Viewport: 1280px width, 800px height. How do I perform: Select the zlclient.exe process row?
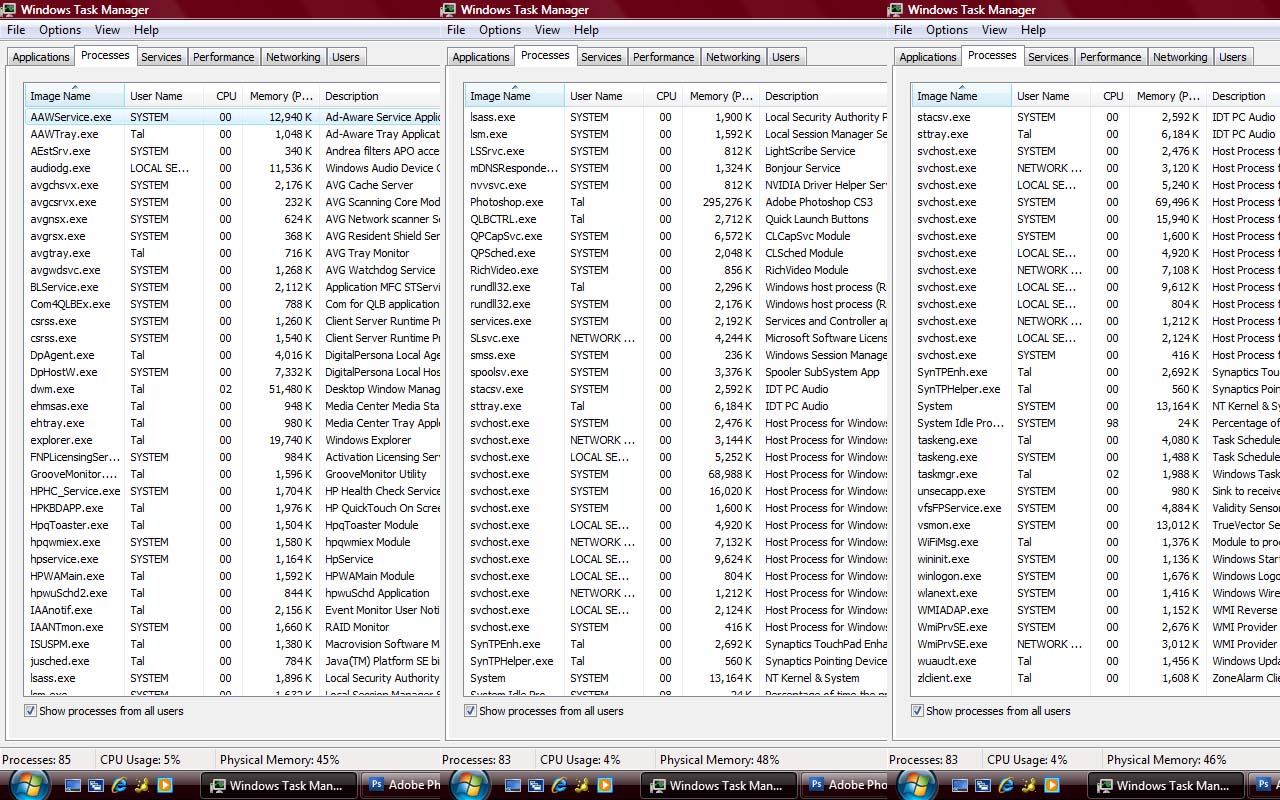click(x=1096, y=678)
